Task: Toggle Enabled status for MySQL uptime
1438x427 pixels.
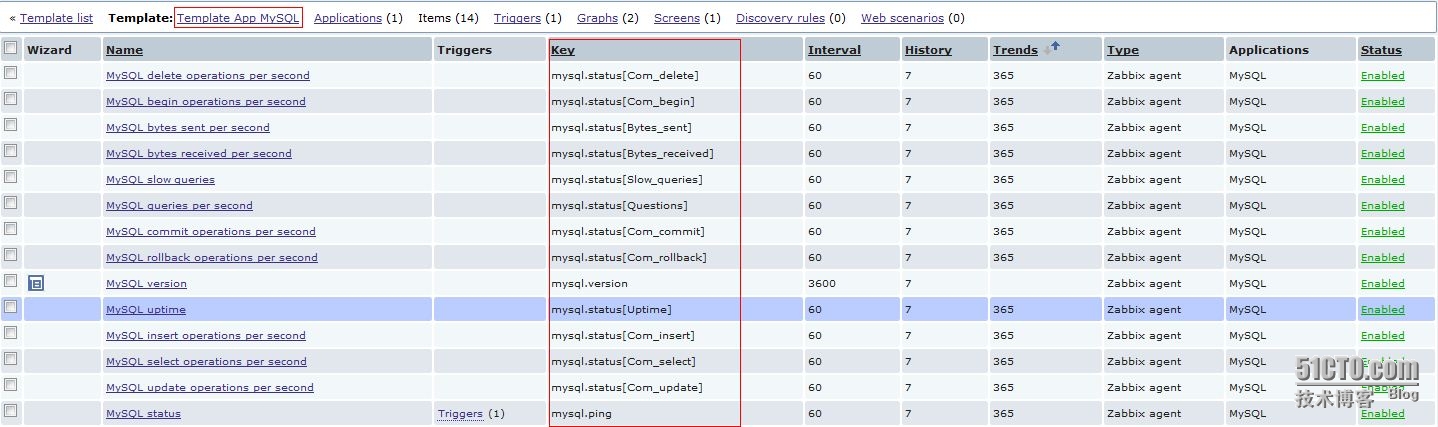Action: pos(1382,310)
